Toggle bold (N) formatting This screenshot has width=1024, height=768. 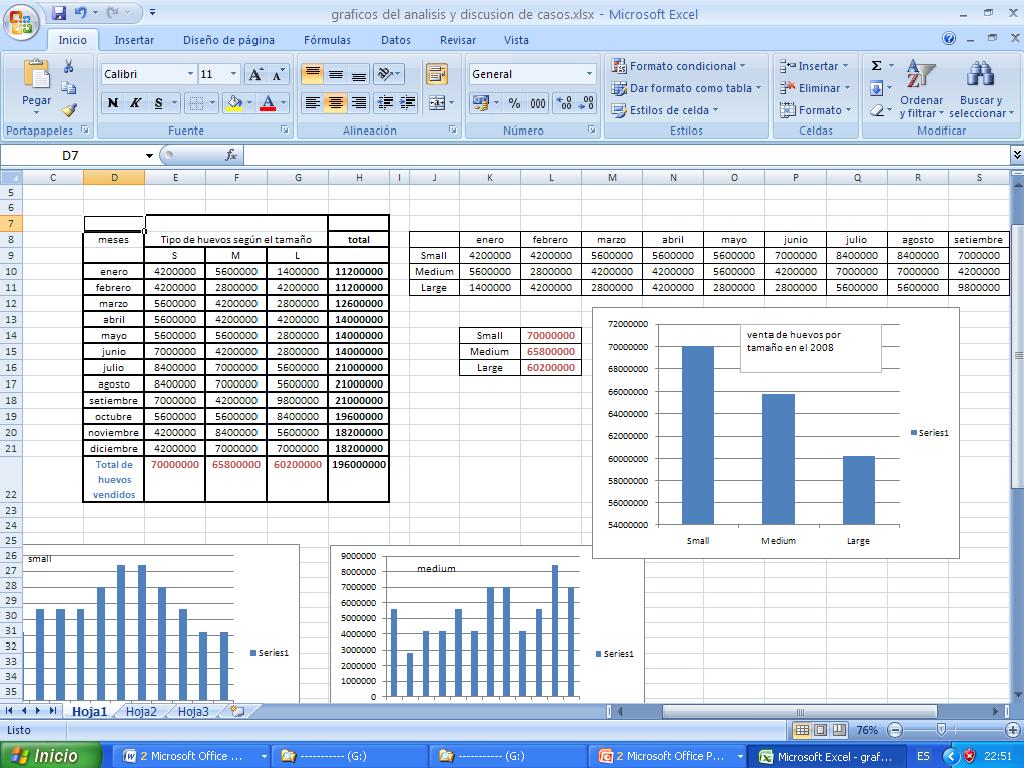click(111, 104)
